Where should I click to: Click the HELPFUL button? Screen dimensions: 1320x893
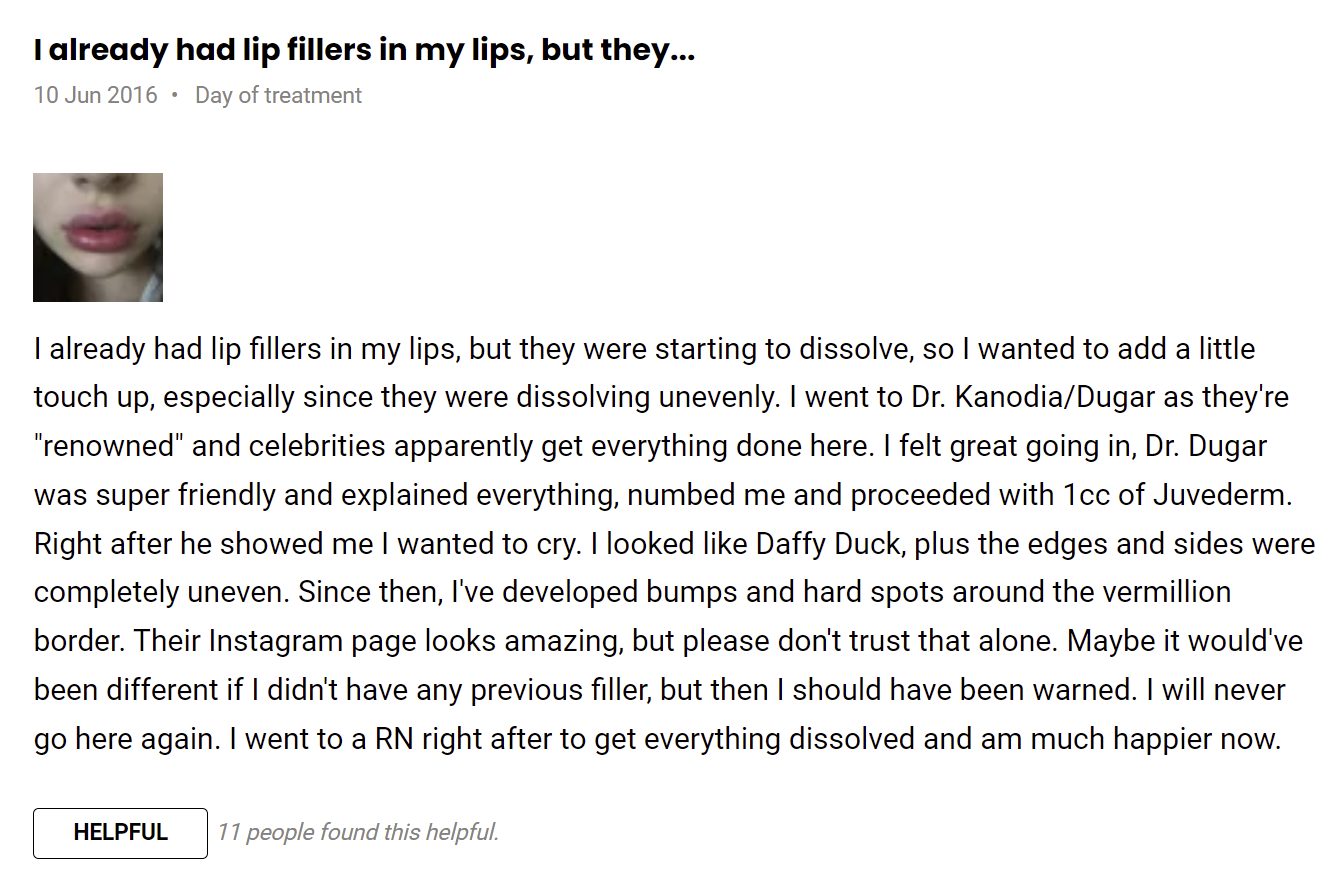pyautogui.click(x=120, y=833)
